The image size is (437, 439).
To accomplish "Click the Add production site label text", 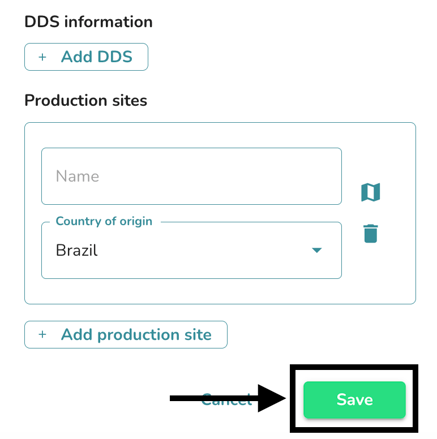I will pos(136,335).
